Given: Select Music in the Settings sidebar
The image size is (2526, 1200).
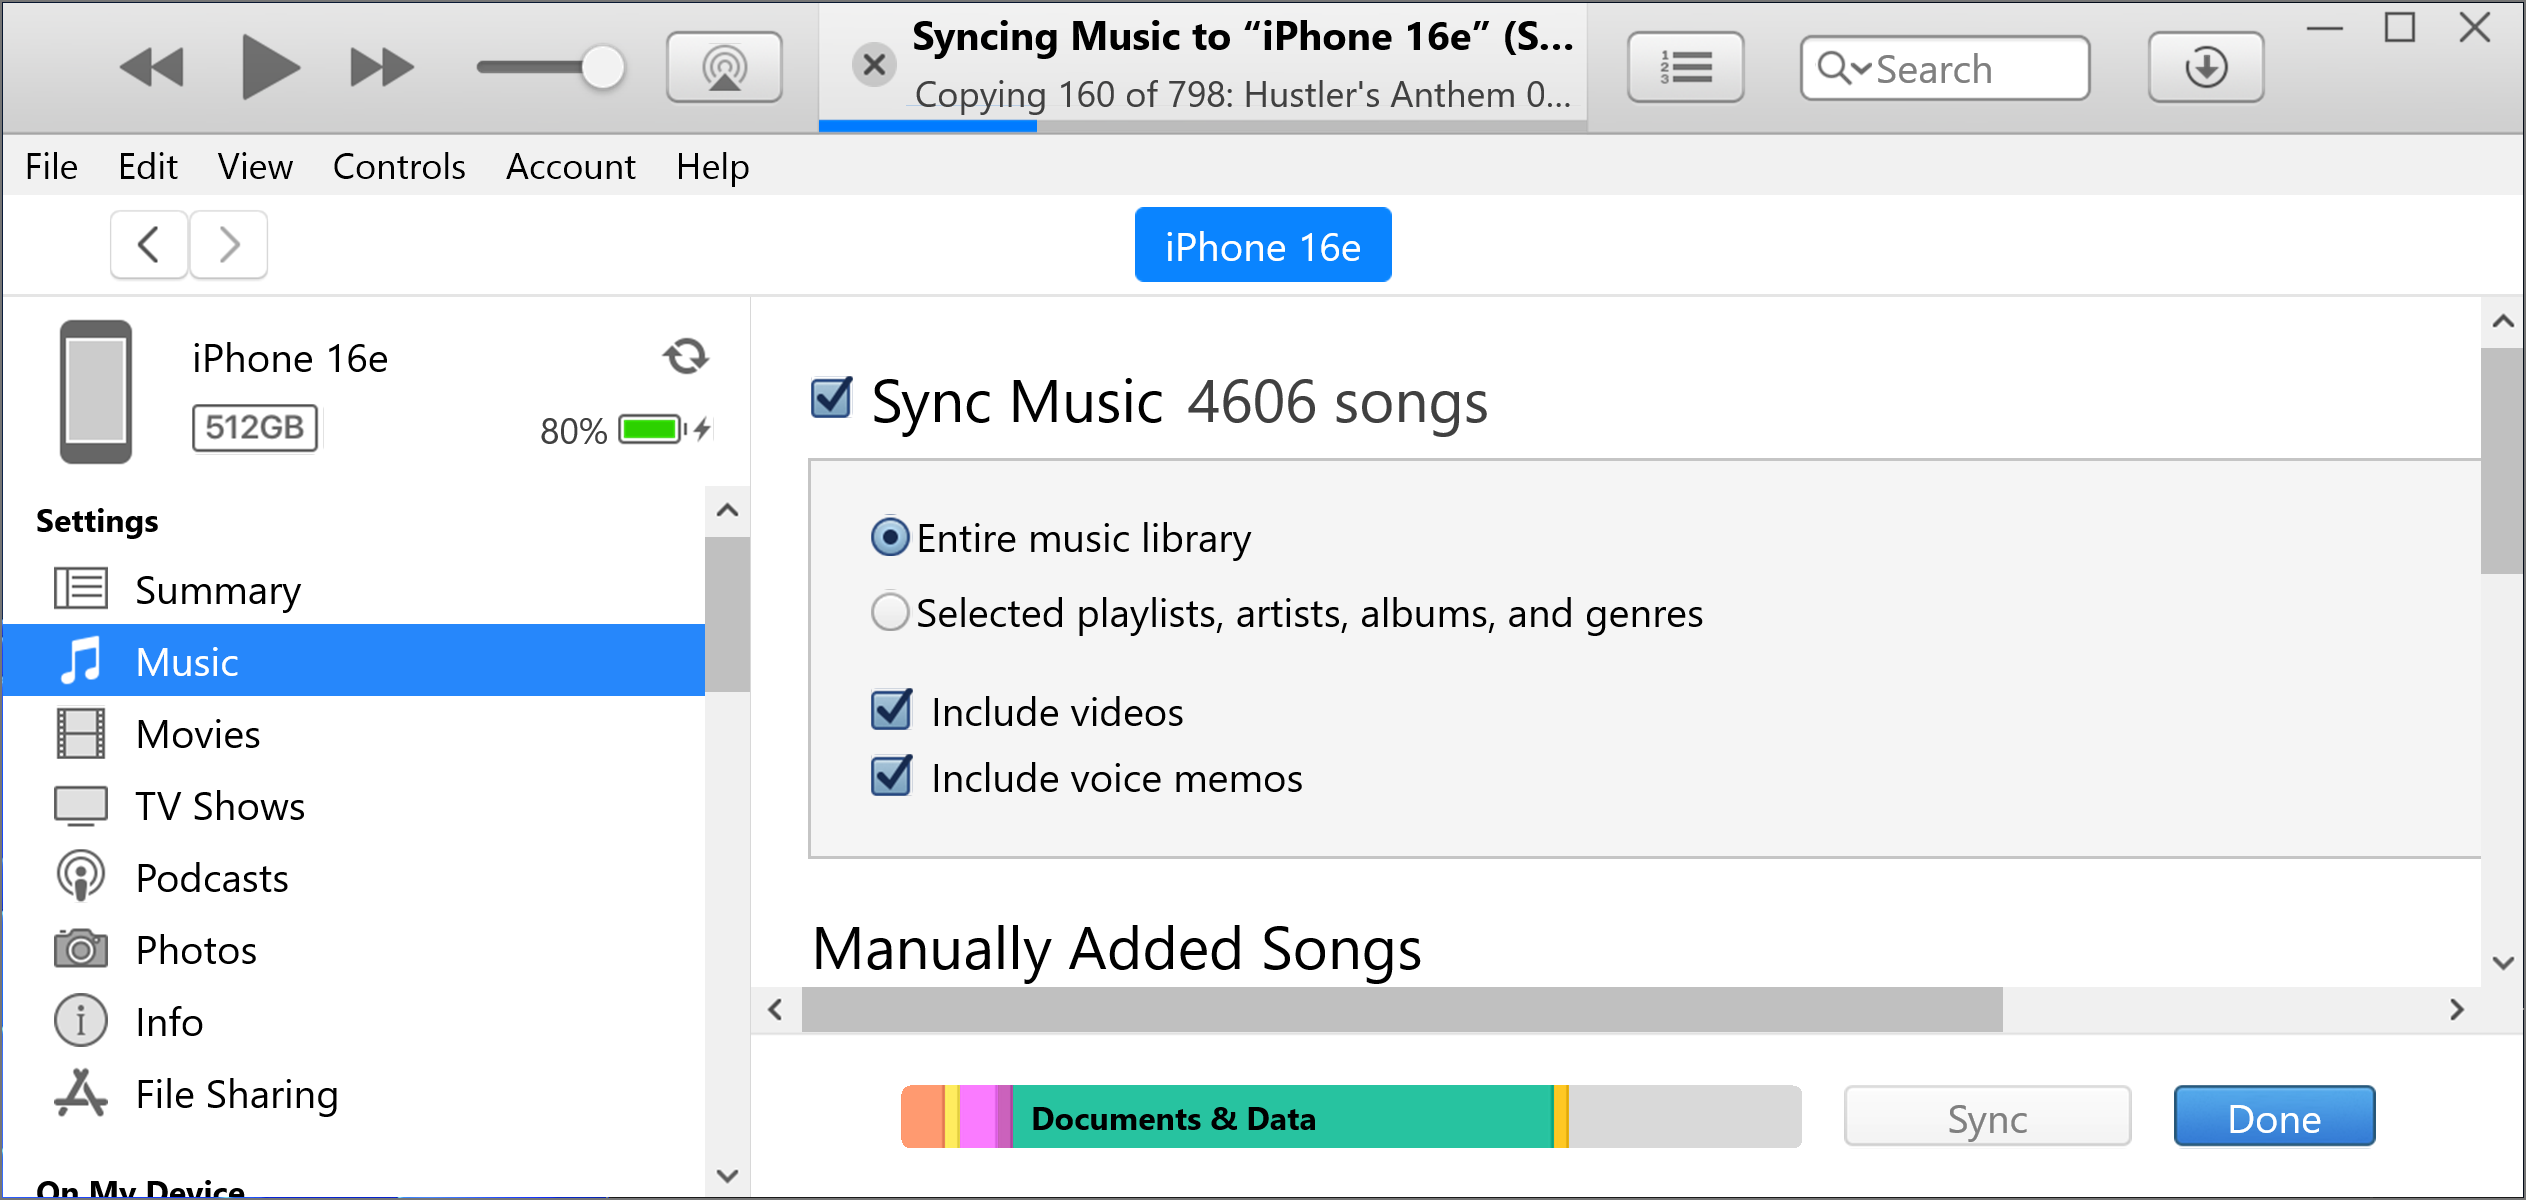Looking at the screenshot, I should pyautogui.click(x=354, y=661).
